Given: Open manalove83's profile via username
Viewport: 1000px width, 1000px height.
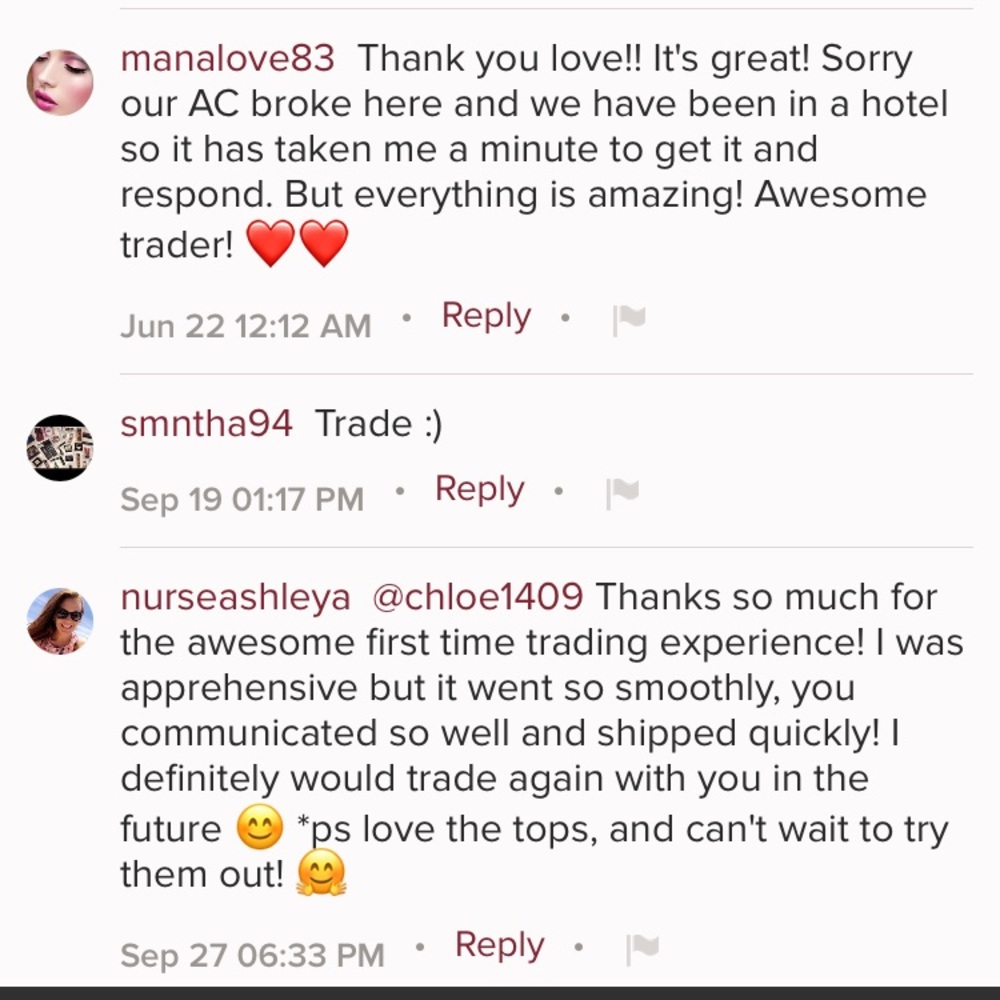Looking at the screenshot, I should [227, 58].
